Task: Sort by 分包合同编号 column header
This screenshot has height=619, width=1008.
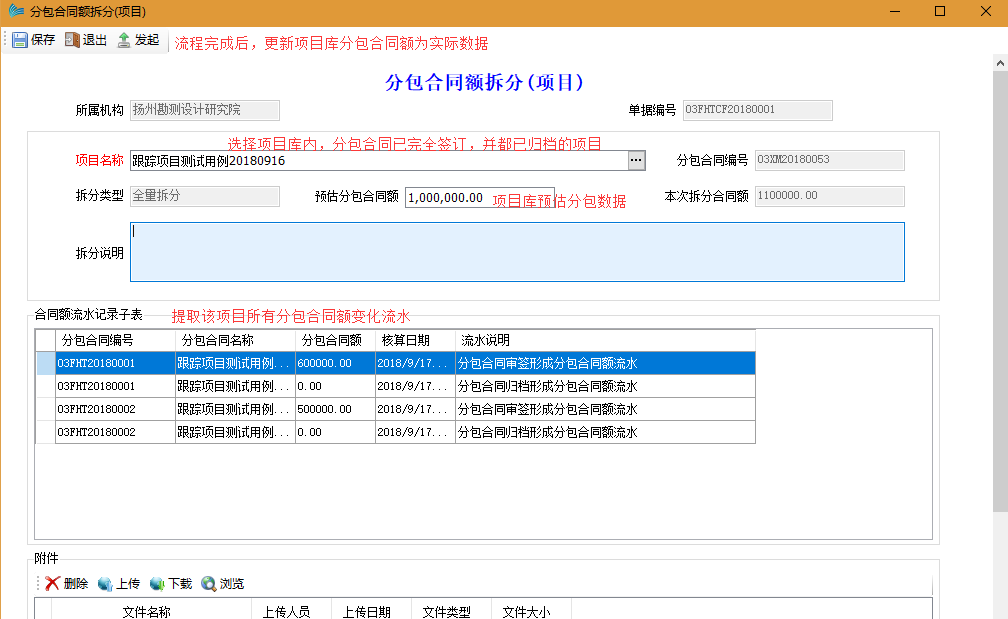Action: pos(115,340)
